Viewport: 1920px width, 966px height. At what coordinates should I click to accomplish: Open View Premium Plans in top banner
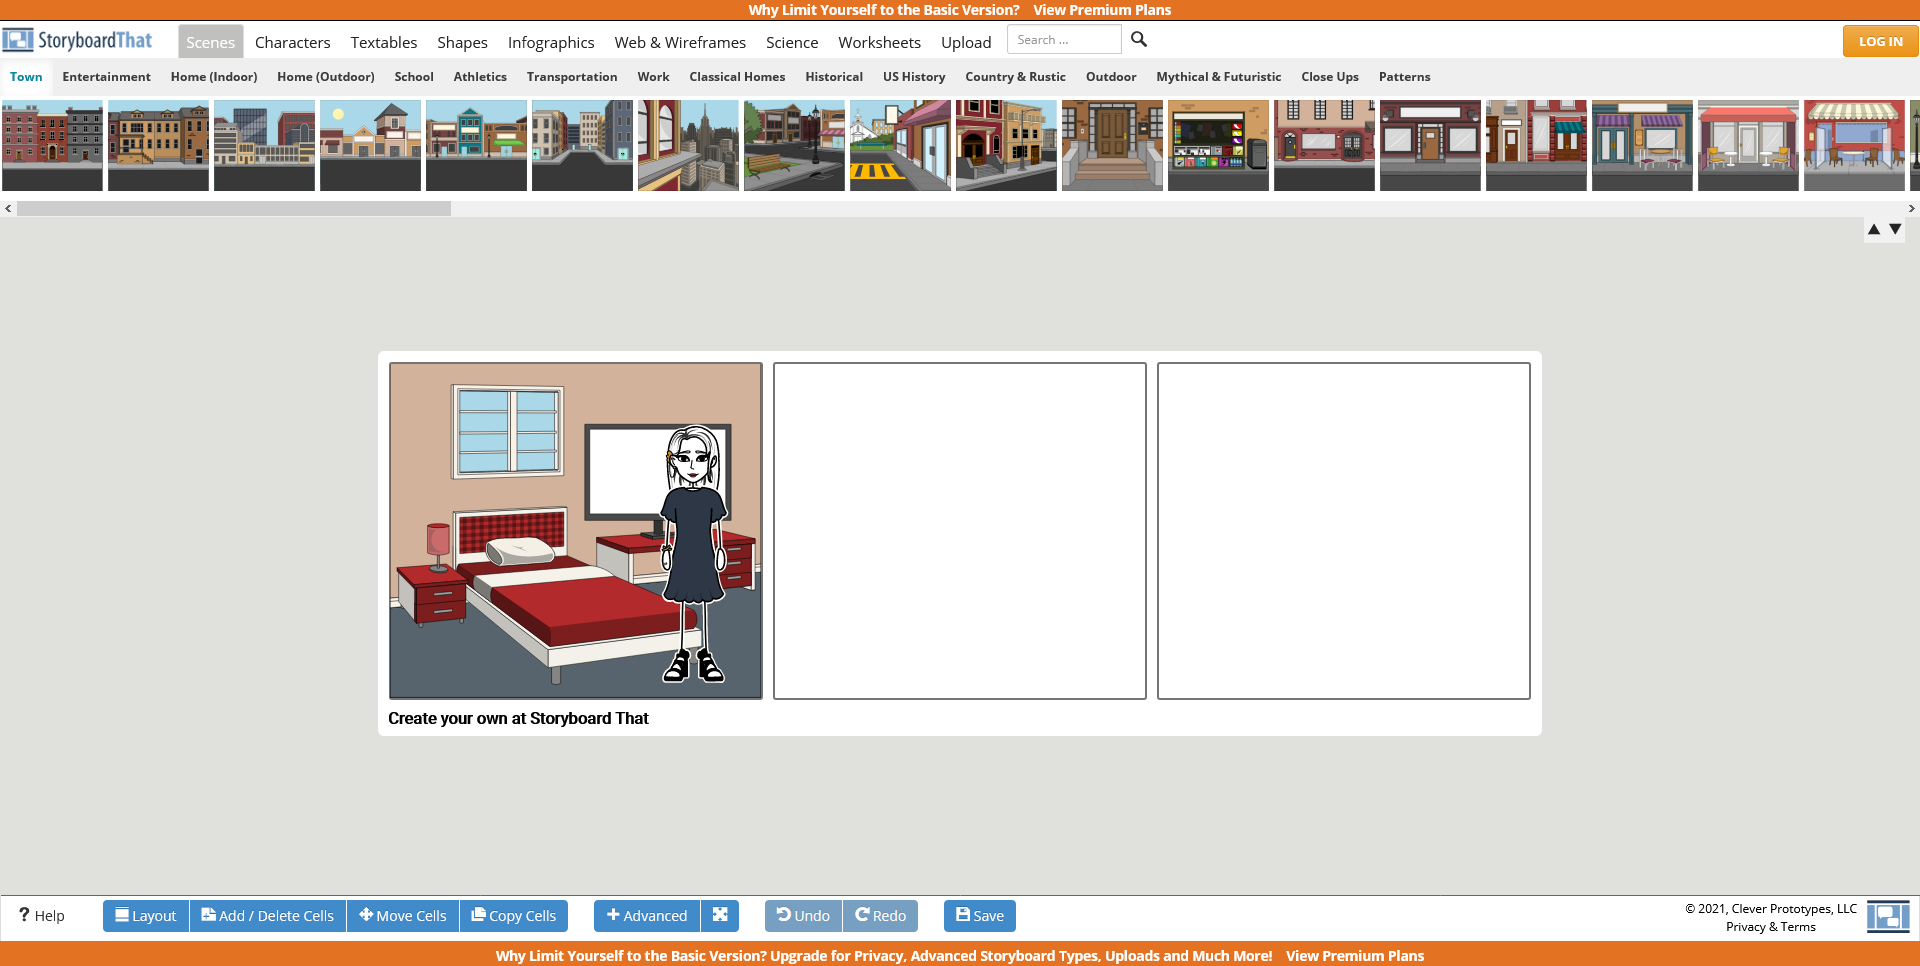coord(1102,10)
